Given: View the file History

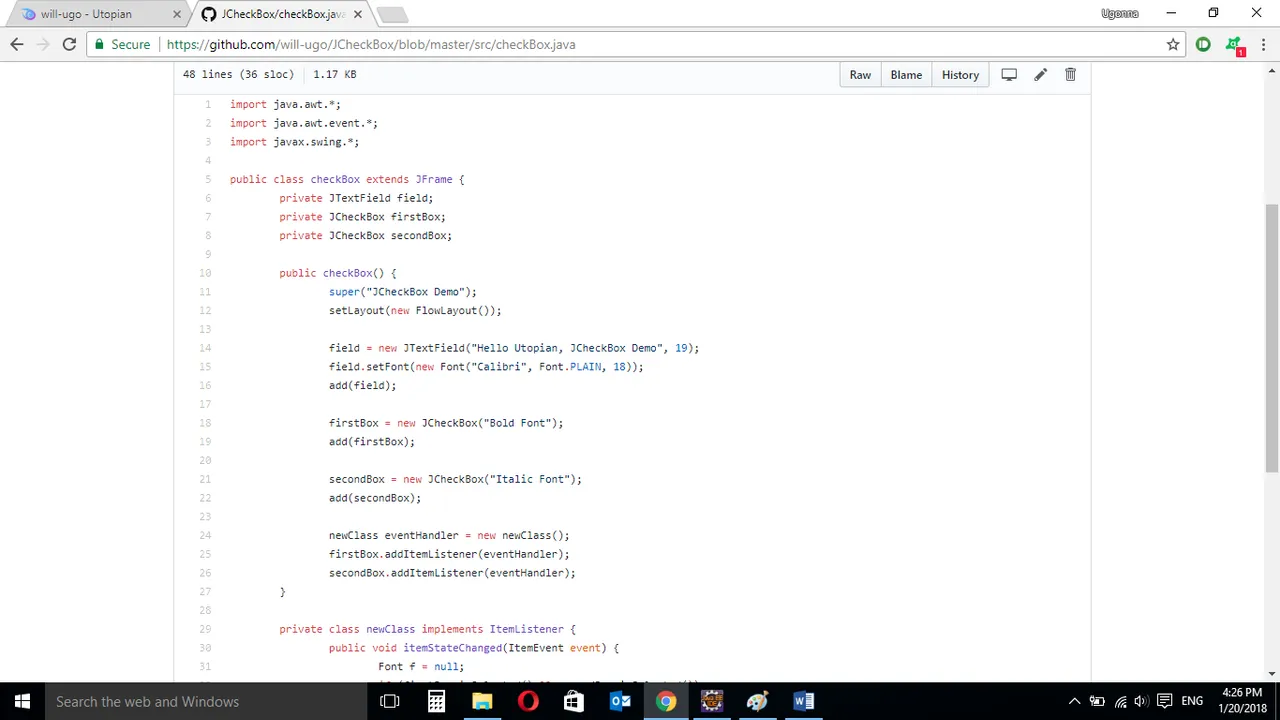Looking at the screenshot, I should pyautogui.click(x=960, y=75).
